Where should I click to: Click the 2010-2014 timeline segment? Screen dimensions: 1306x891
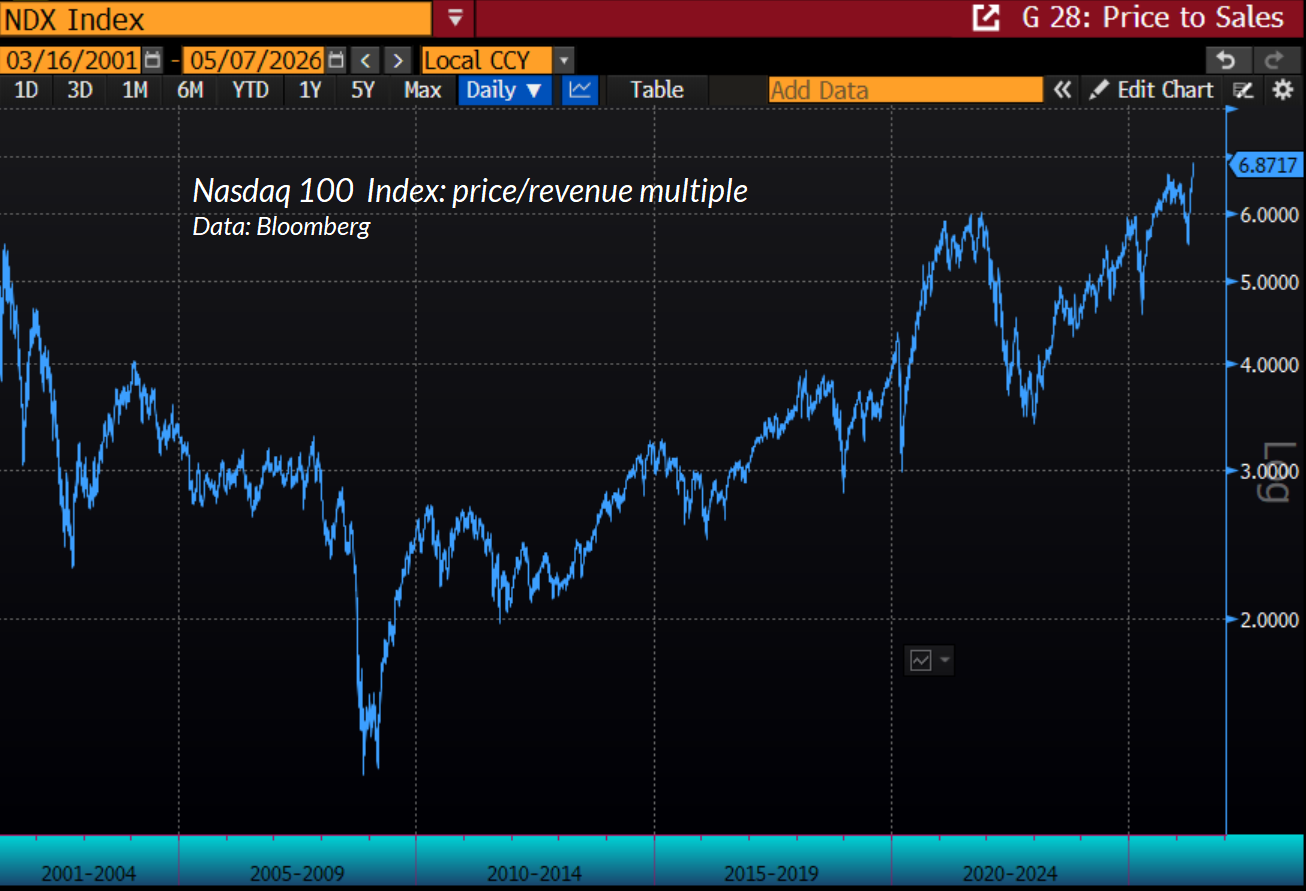tap(534, 874)
